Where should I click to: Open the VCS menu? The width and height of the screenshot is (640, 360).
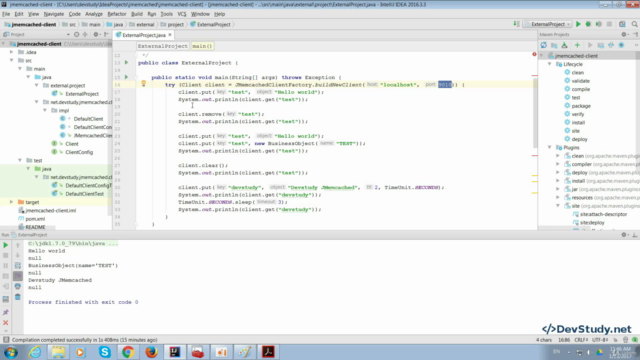click(182, 14)
